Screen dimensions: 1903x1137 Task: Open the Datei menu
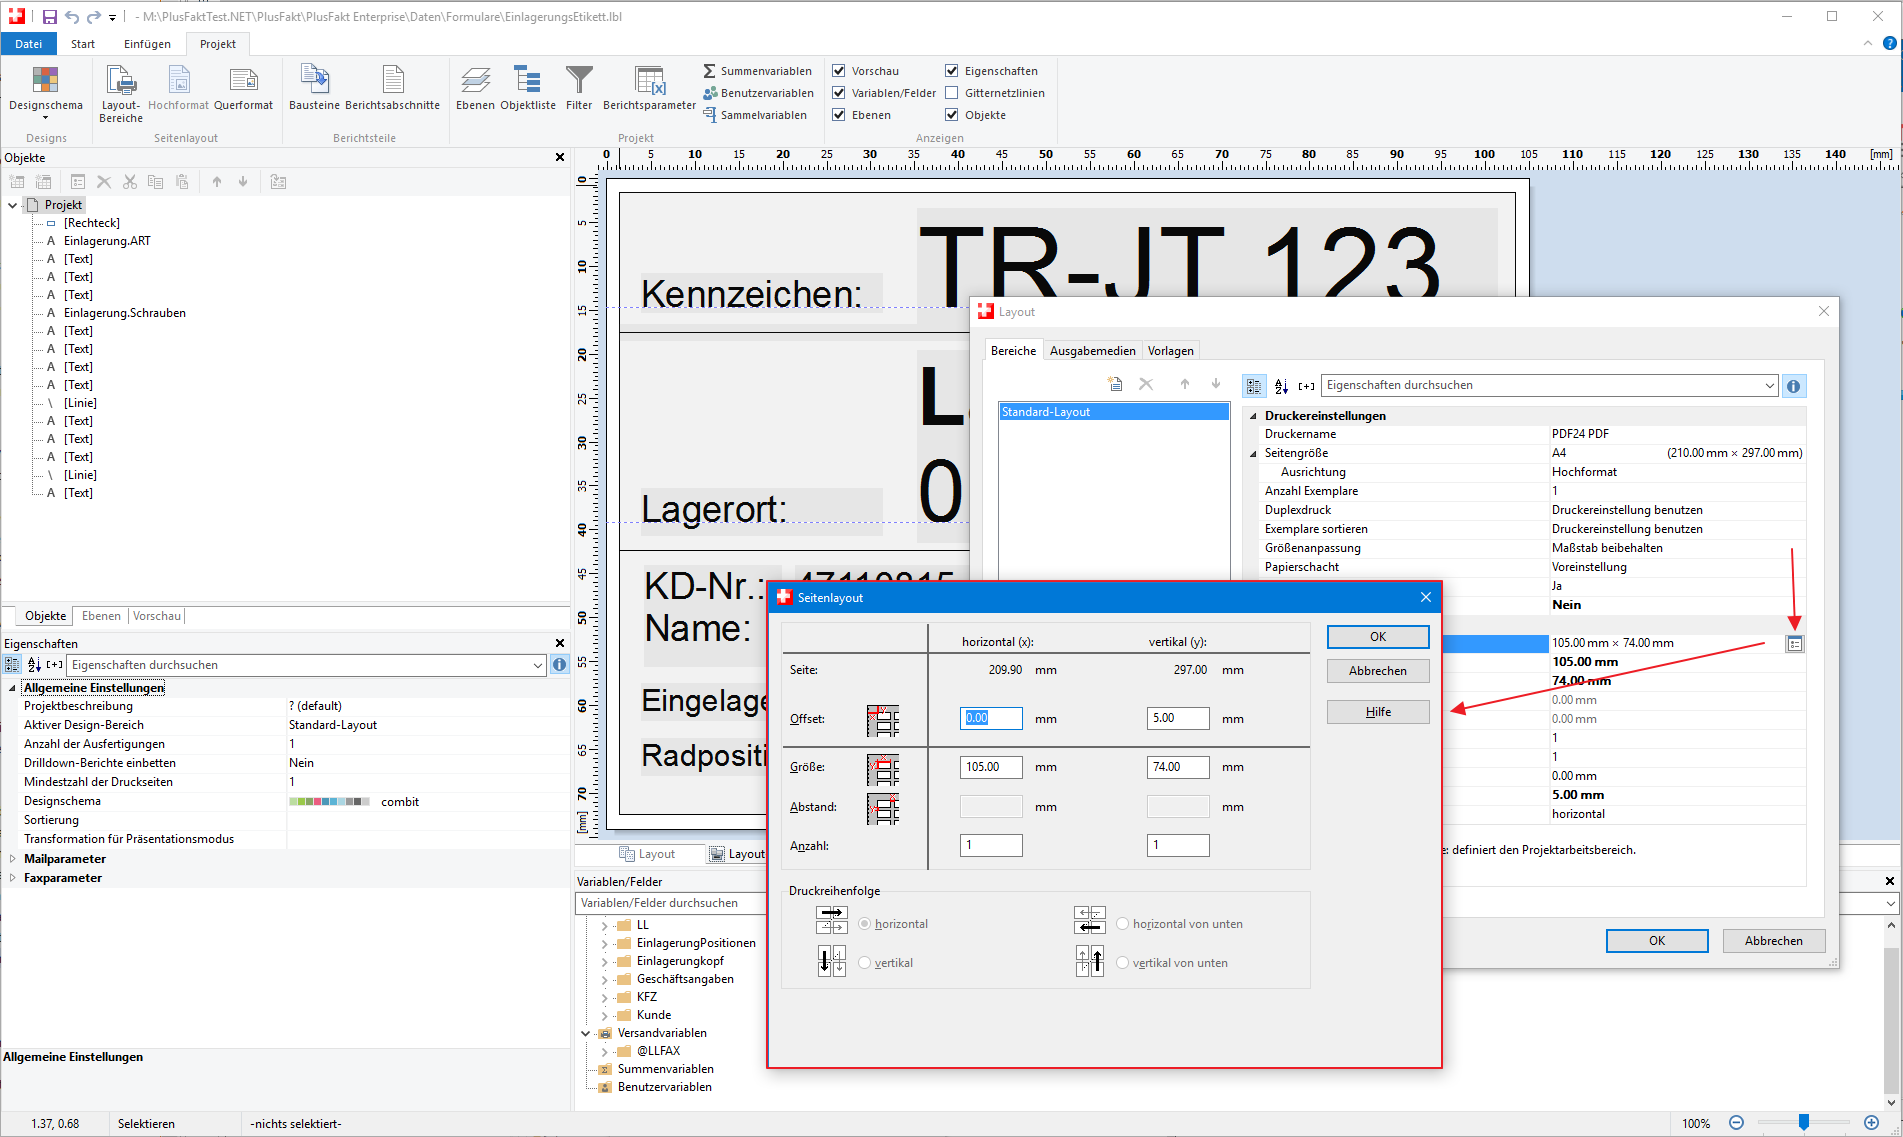point(29,44)
